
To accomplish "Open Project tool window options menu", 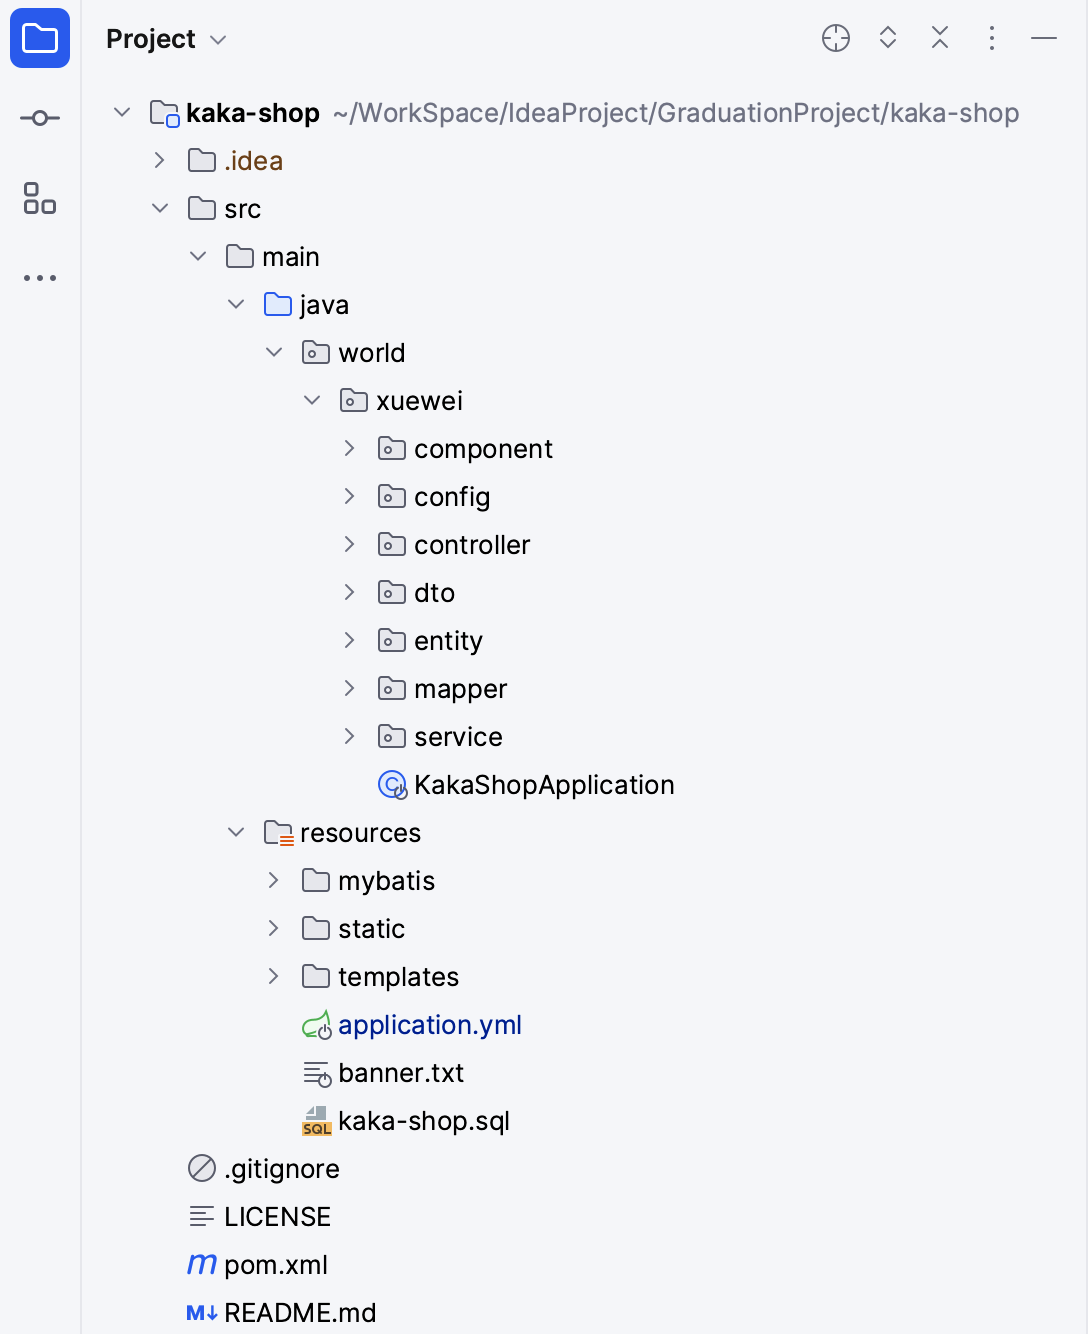I will pos(991,38).
